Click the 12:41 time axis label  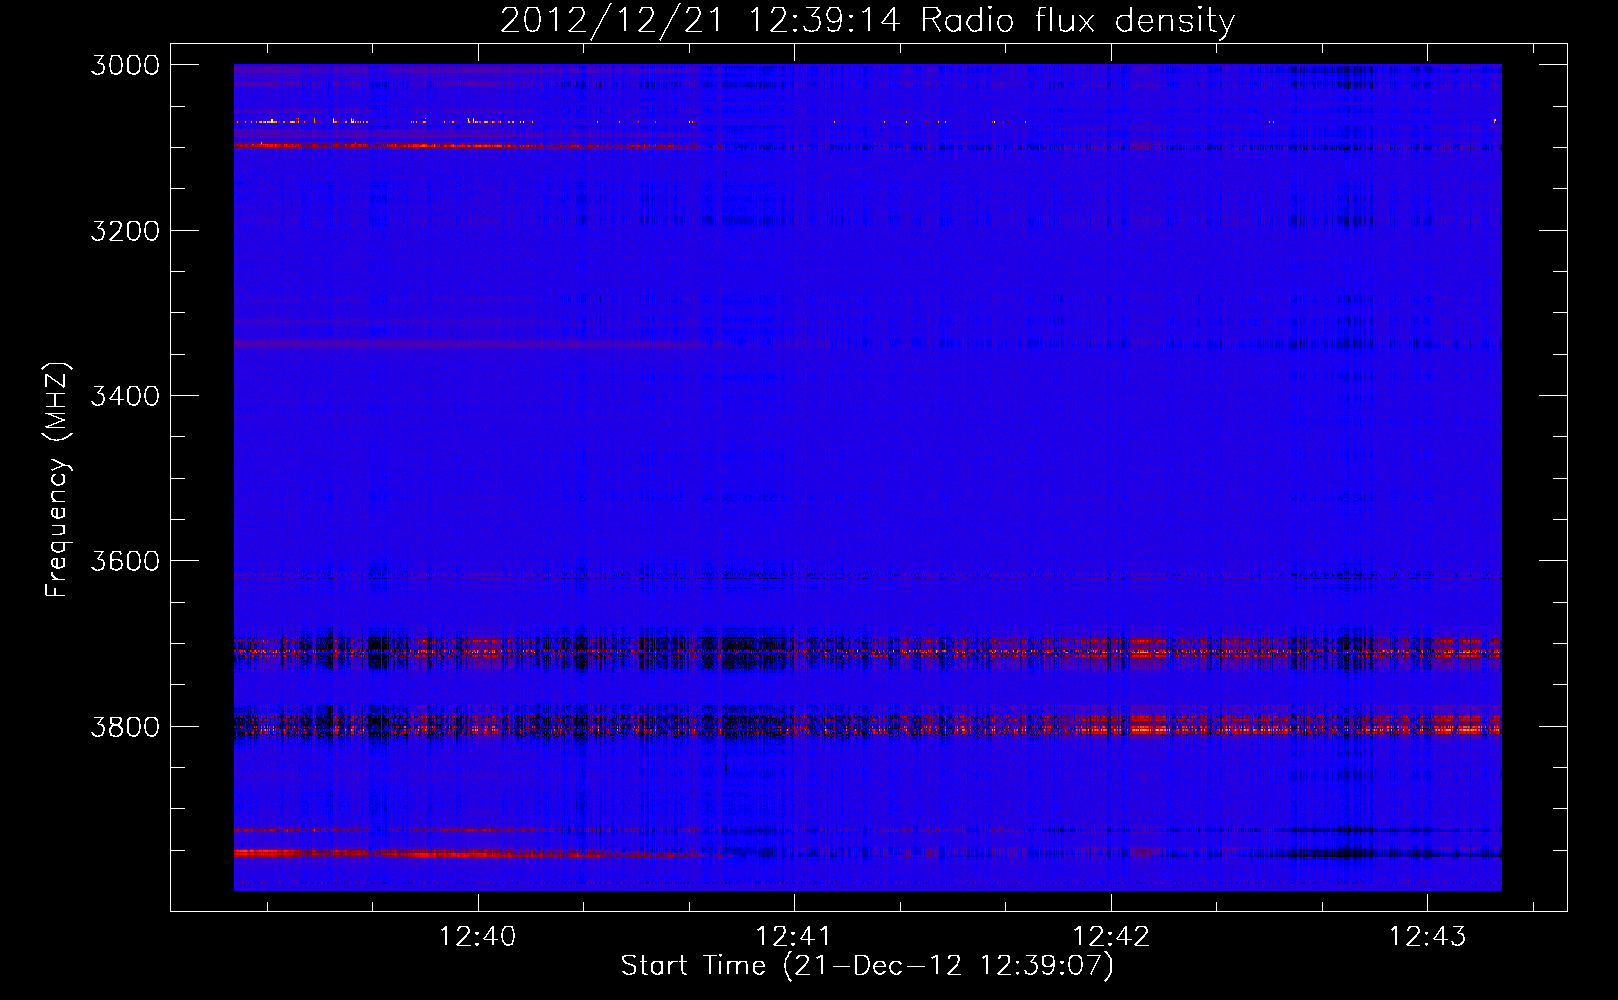click(x=793, y=936)
